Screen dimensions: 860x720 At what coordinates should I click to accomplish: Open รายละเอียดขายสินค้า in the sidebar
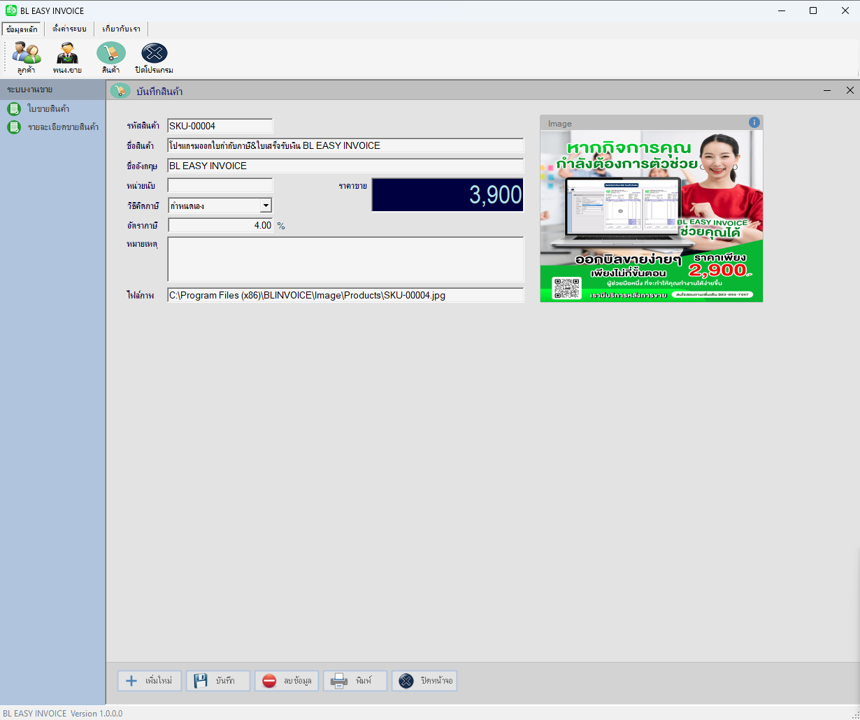(62, 127)
